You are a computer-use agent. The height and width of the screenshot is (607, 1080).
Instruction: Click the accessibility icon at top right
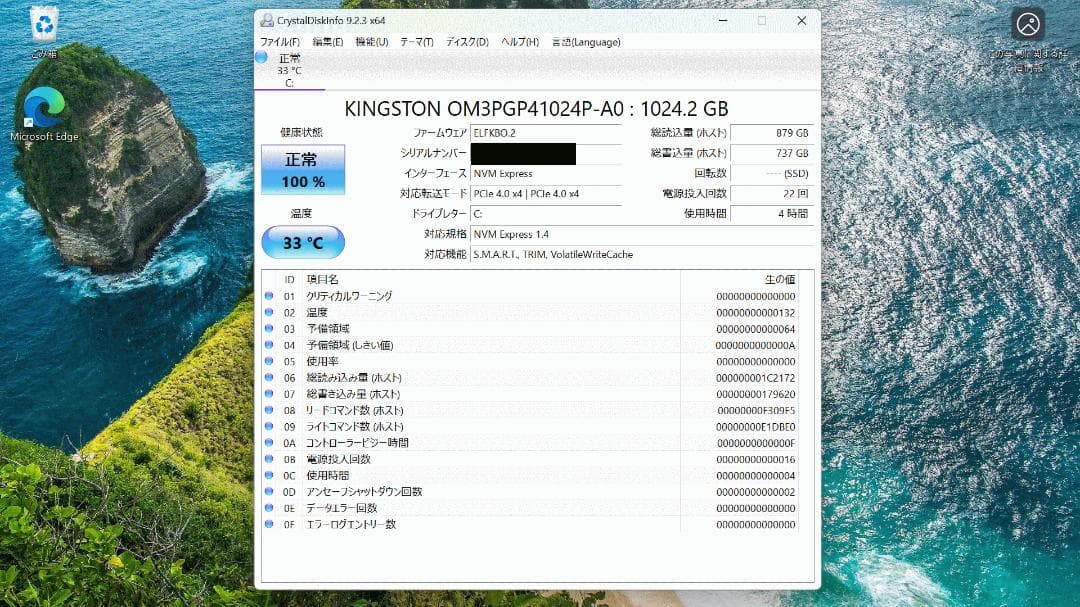tap(1028, 23)
